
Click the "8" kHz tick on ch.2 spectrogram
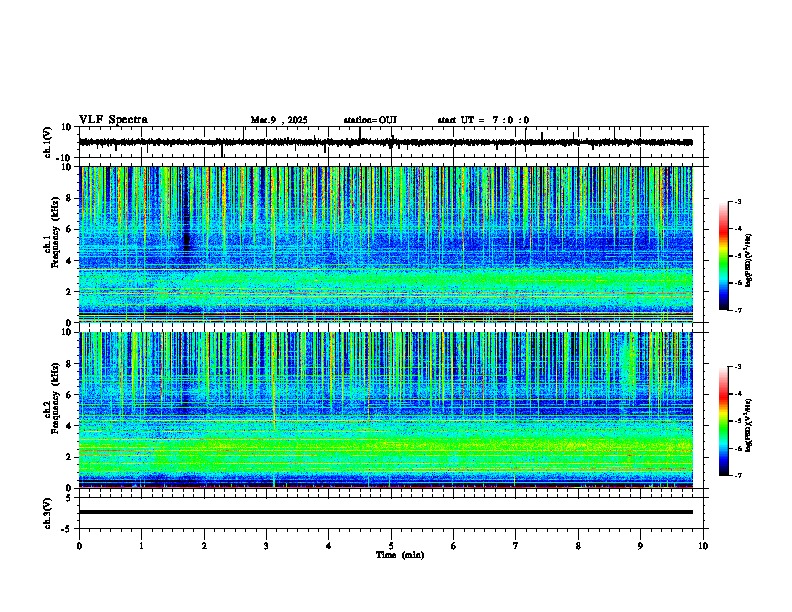pos(69,364)
